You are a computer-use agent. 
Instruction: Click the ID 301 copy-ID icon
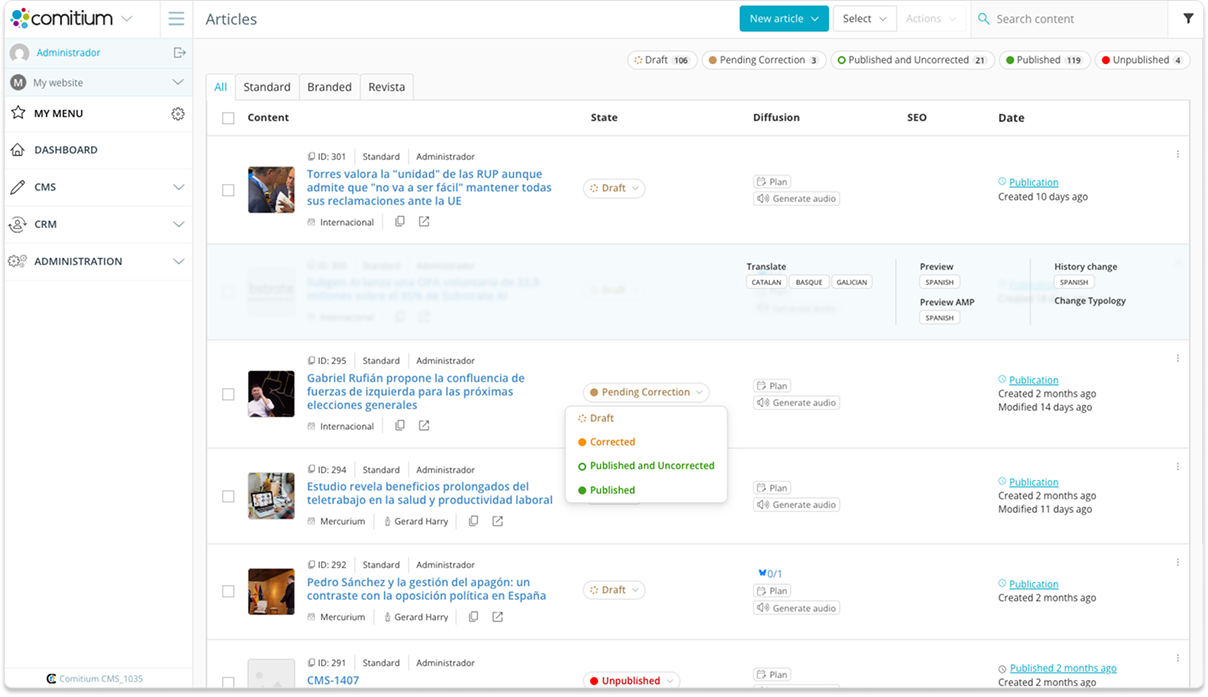pos(311,157)
